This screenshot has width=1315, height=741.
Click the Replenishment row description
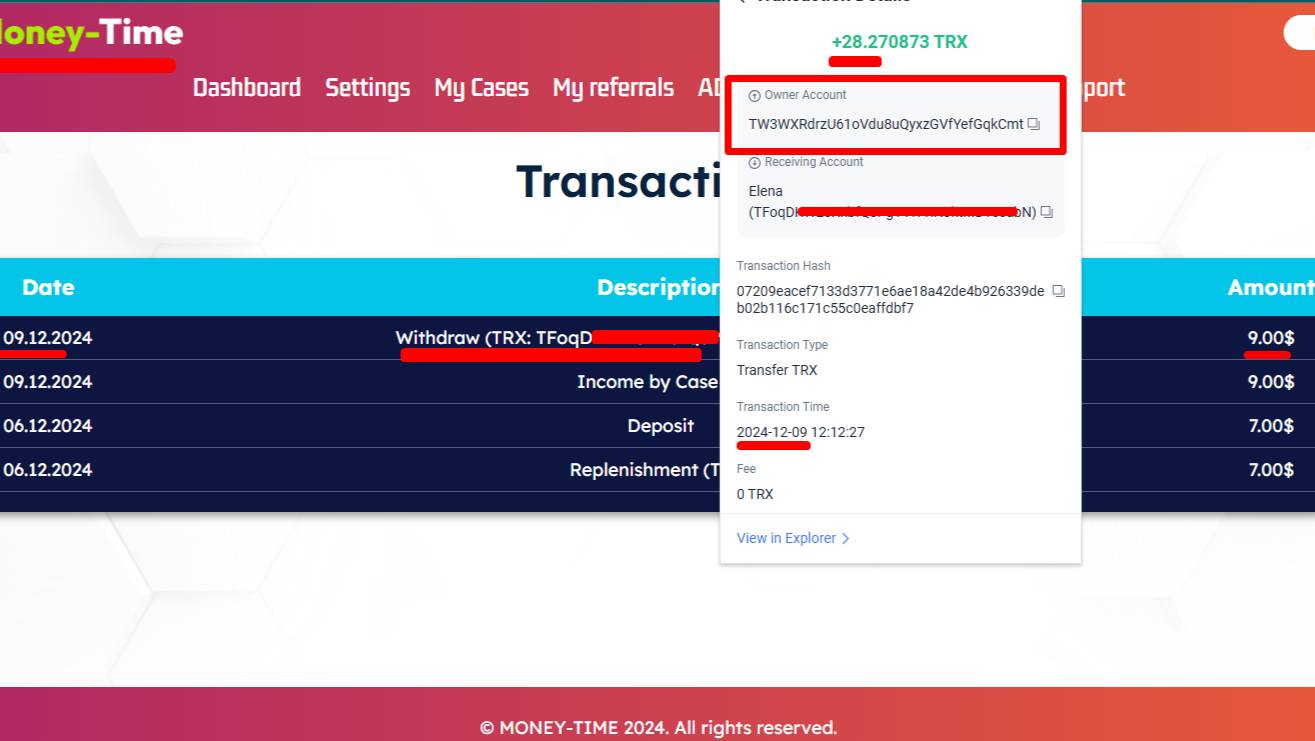(x=644, y=470)
